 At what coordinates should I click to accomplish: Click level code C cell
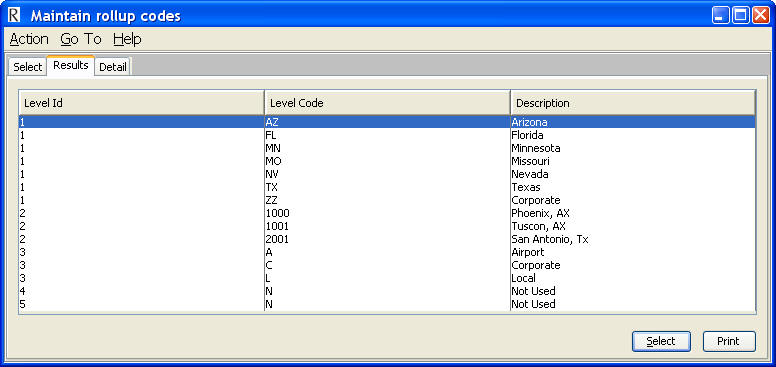point(388,265)
